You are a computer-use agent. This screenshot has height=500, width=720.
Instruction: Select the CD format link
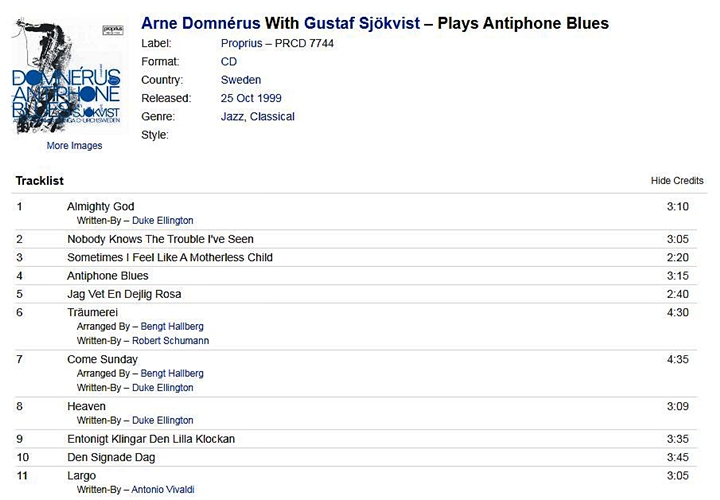(229, 62)
